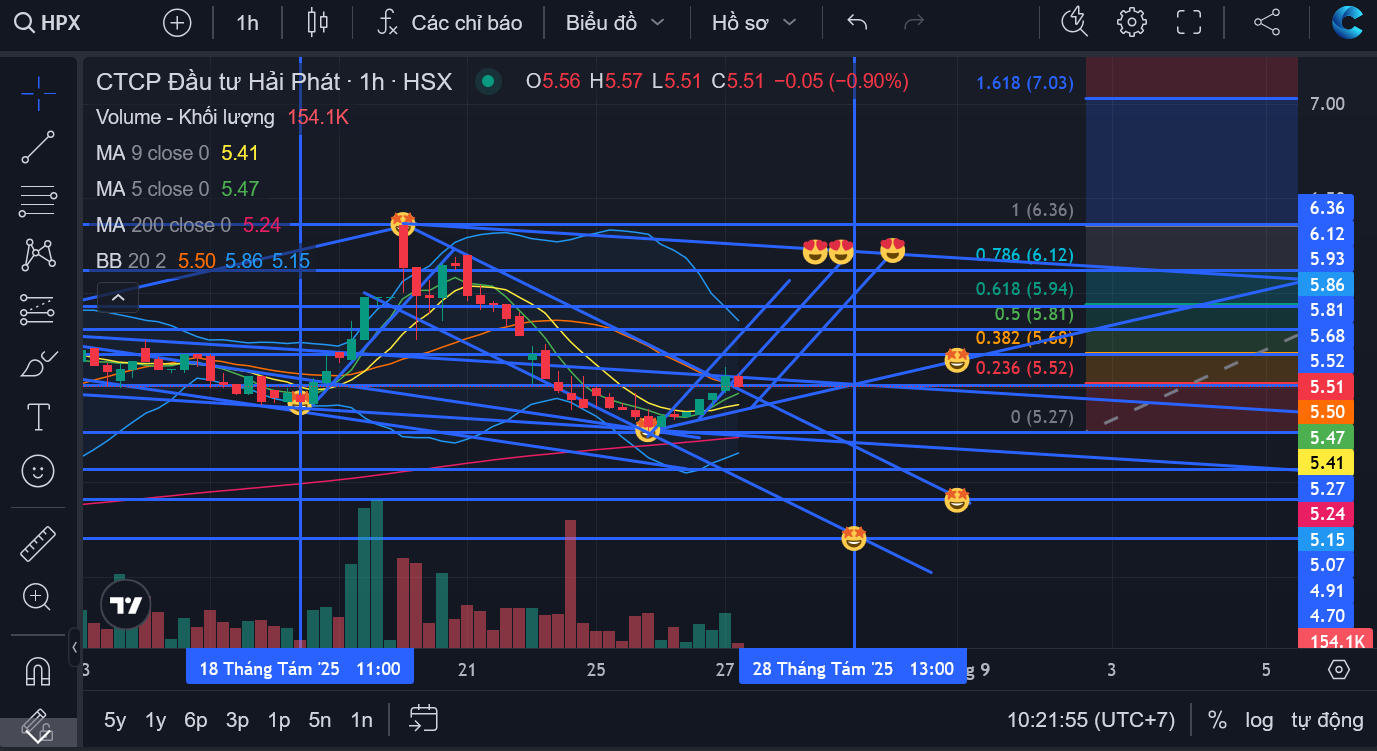1377x751 pixels.
Task: Open quick search lightning icon
Action: pos(1075,22)
